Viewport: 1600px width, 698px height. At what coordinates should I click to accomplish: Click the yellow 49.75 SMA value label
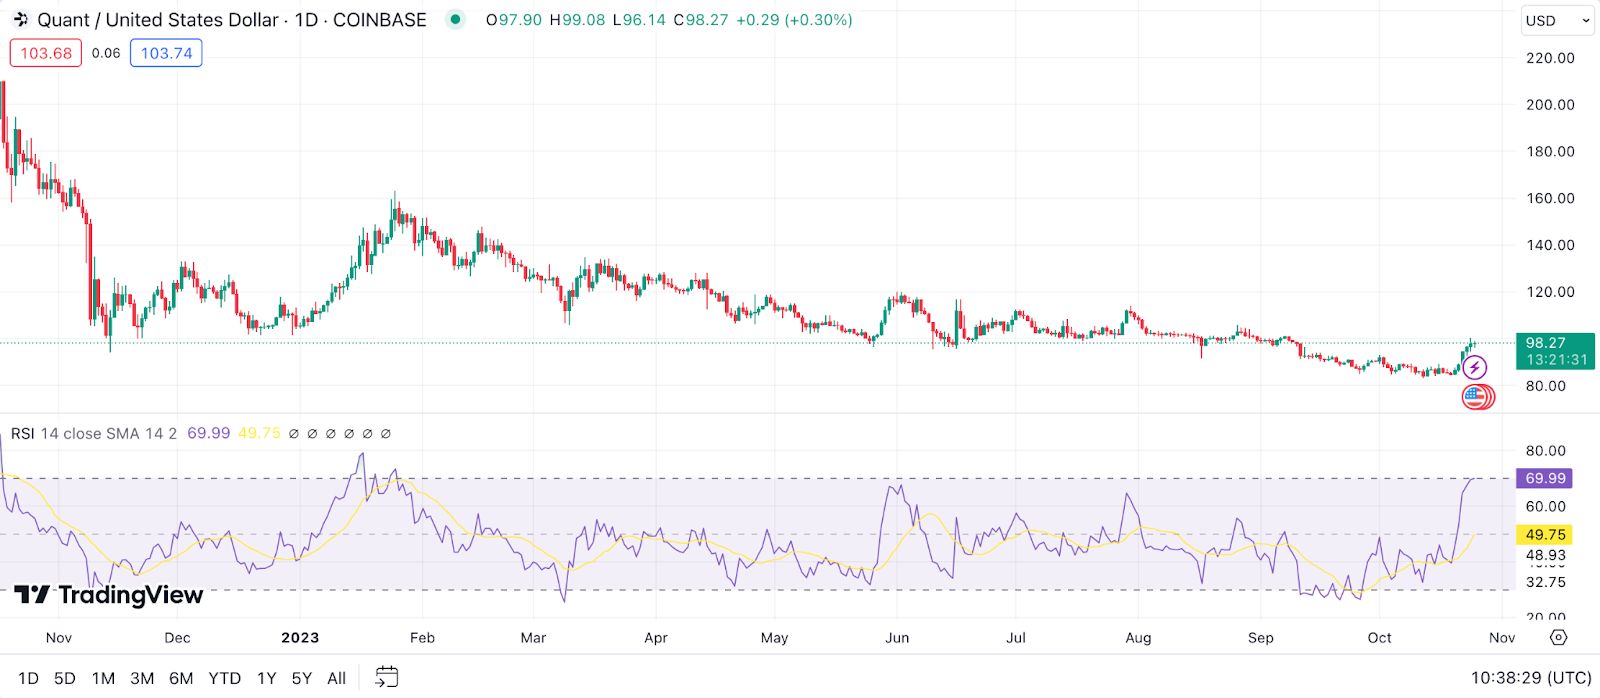tap(1545, 535)
